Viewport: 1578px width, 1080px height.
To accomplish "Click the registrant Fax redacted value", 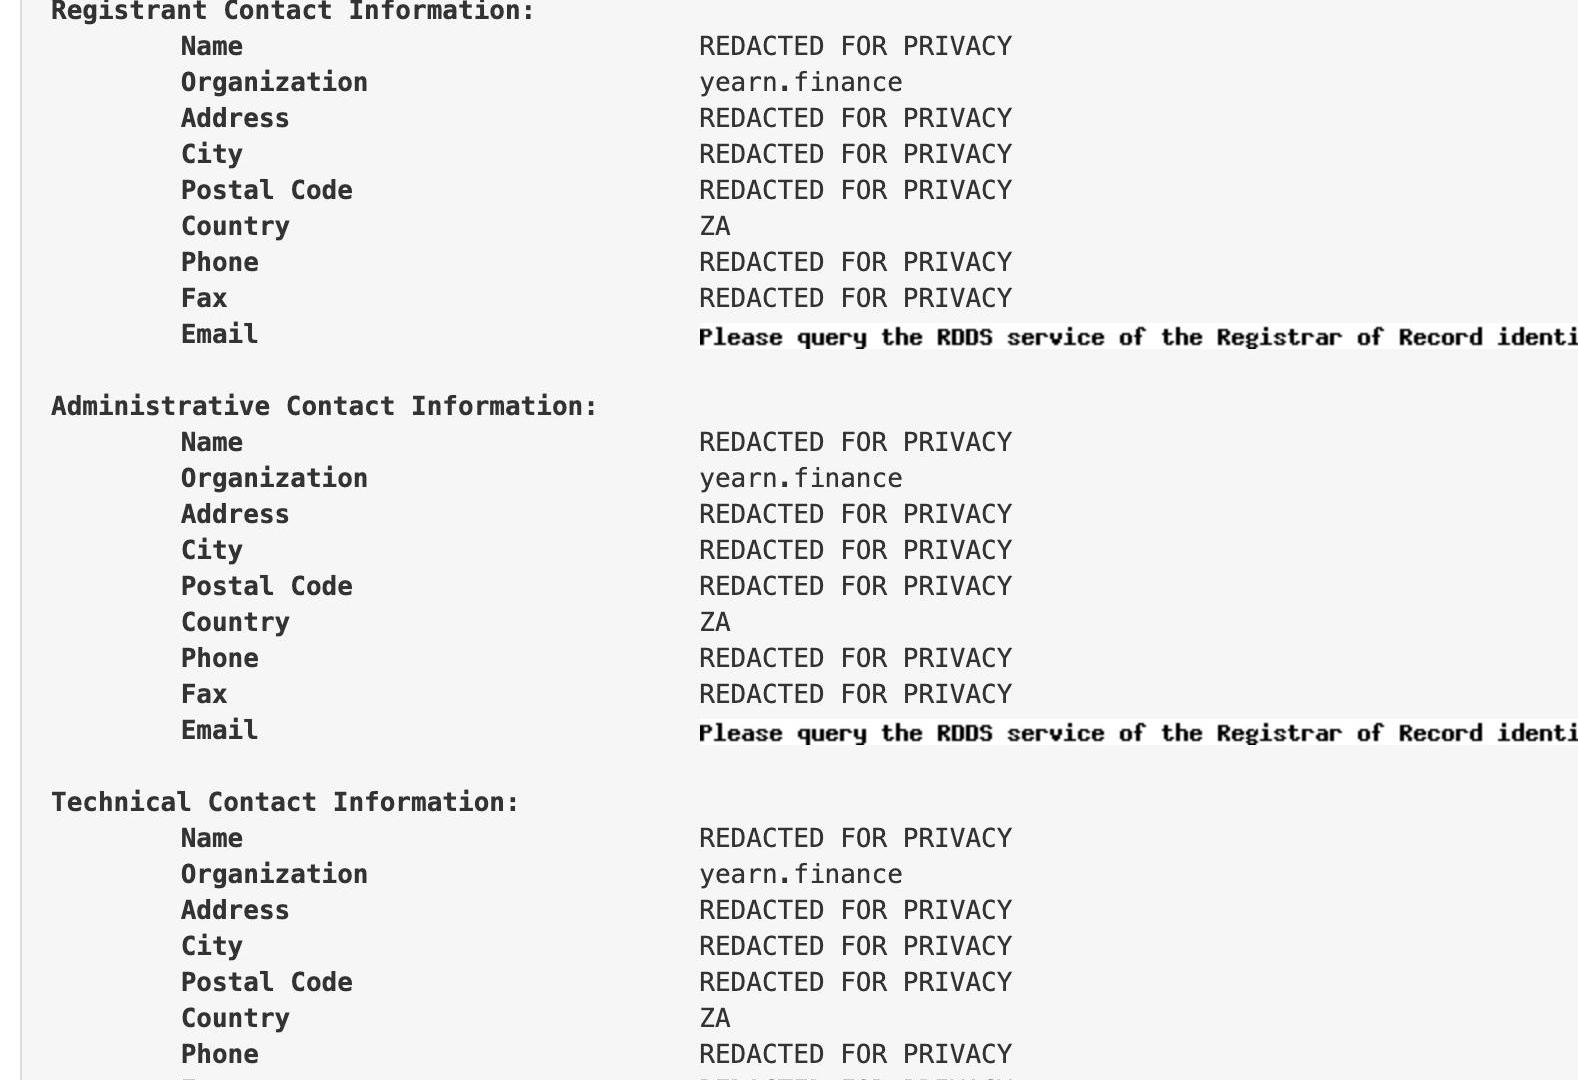I will tap(855, 298).
